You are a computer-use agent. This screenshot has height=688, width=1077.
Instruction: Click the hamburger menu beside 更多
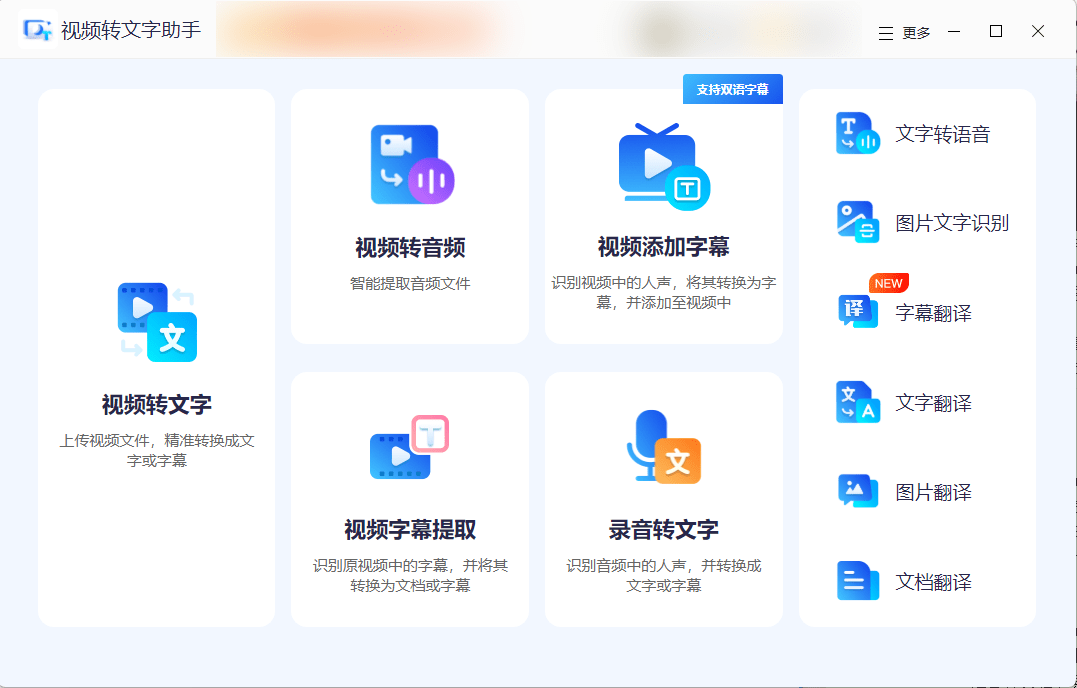[884, 32]
